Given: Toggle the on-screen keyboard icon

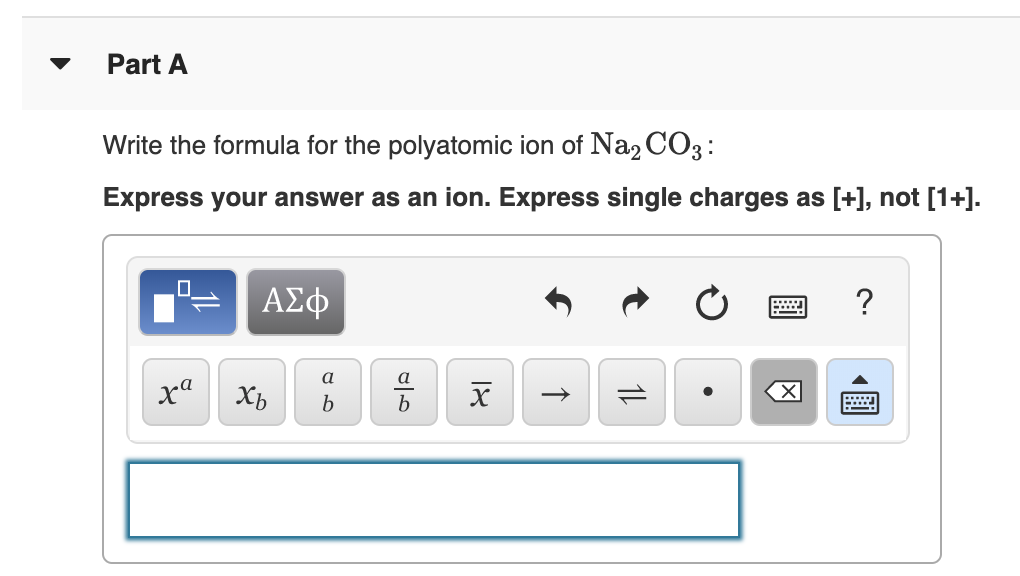Looking at the screenshot, I should pos(860,392).
